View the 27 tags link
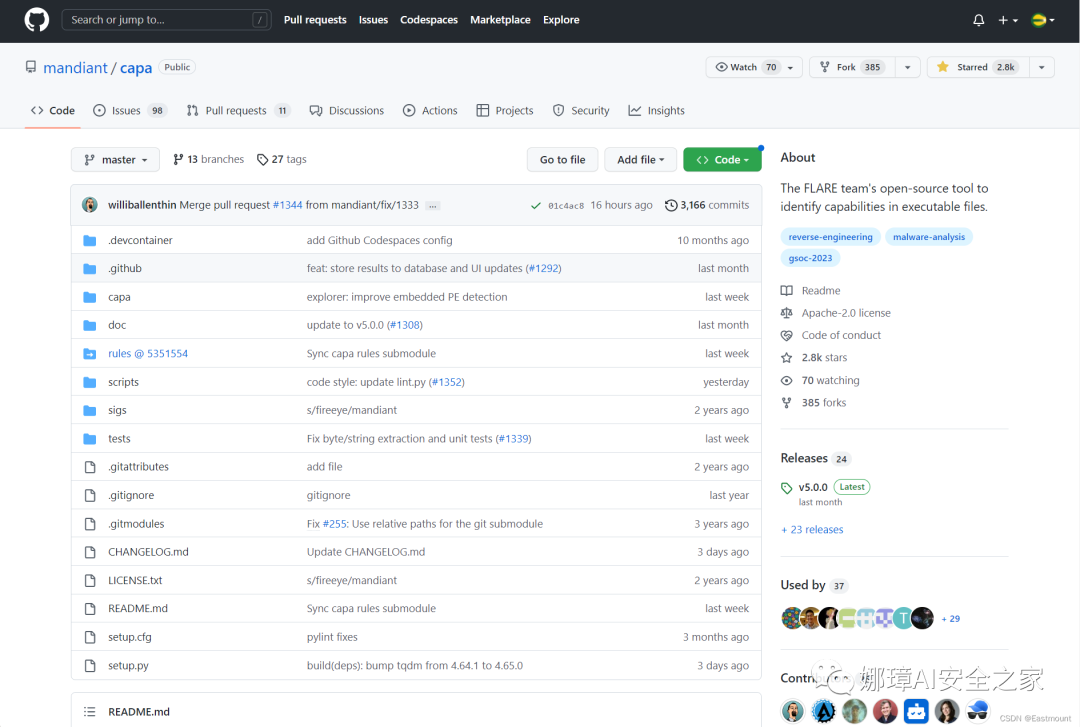Viewport: 1080px width, 727px height. pos(282,159)
